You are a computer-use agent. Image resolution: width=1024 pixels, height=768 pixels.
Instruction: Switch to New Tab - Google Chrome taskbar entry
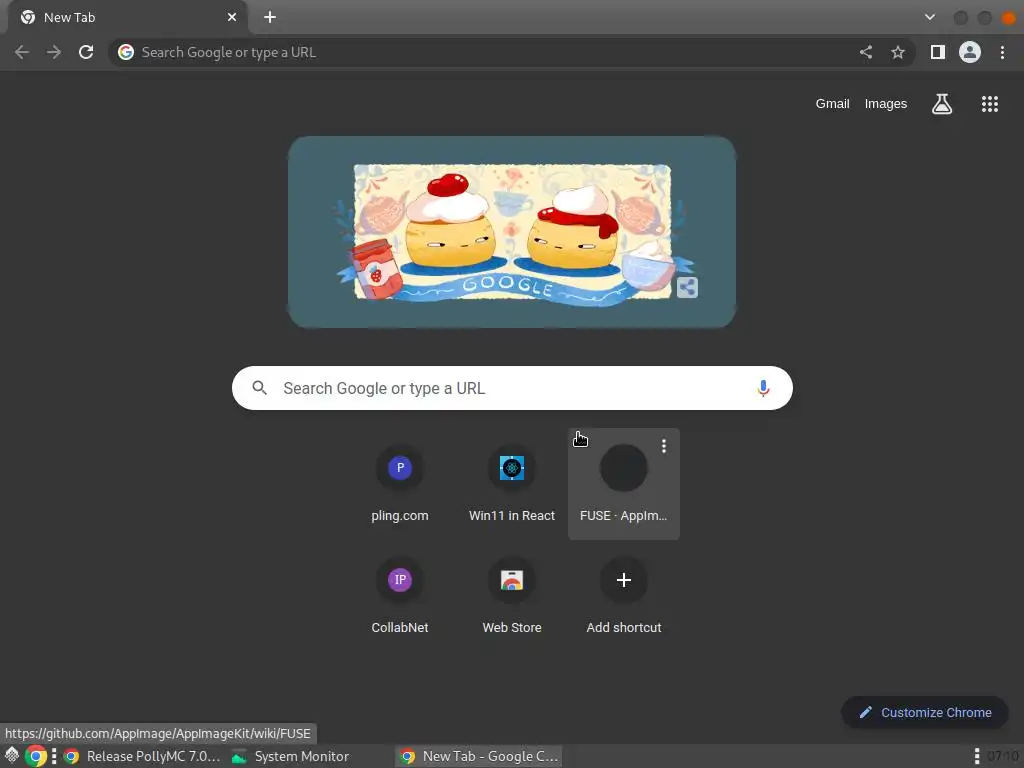click(480, 756)
